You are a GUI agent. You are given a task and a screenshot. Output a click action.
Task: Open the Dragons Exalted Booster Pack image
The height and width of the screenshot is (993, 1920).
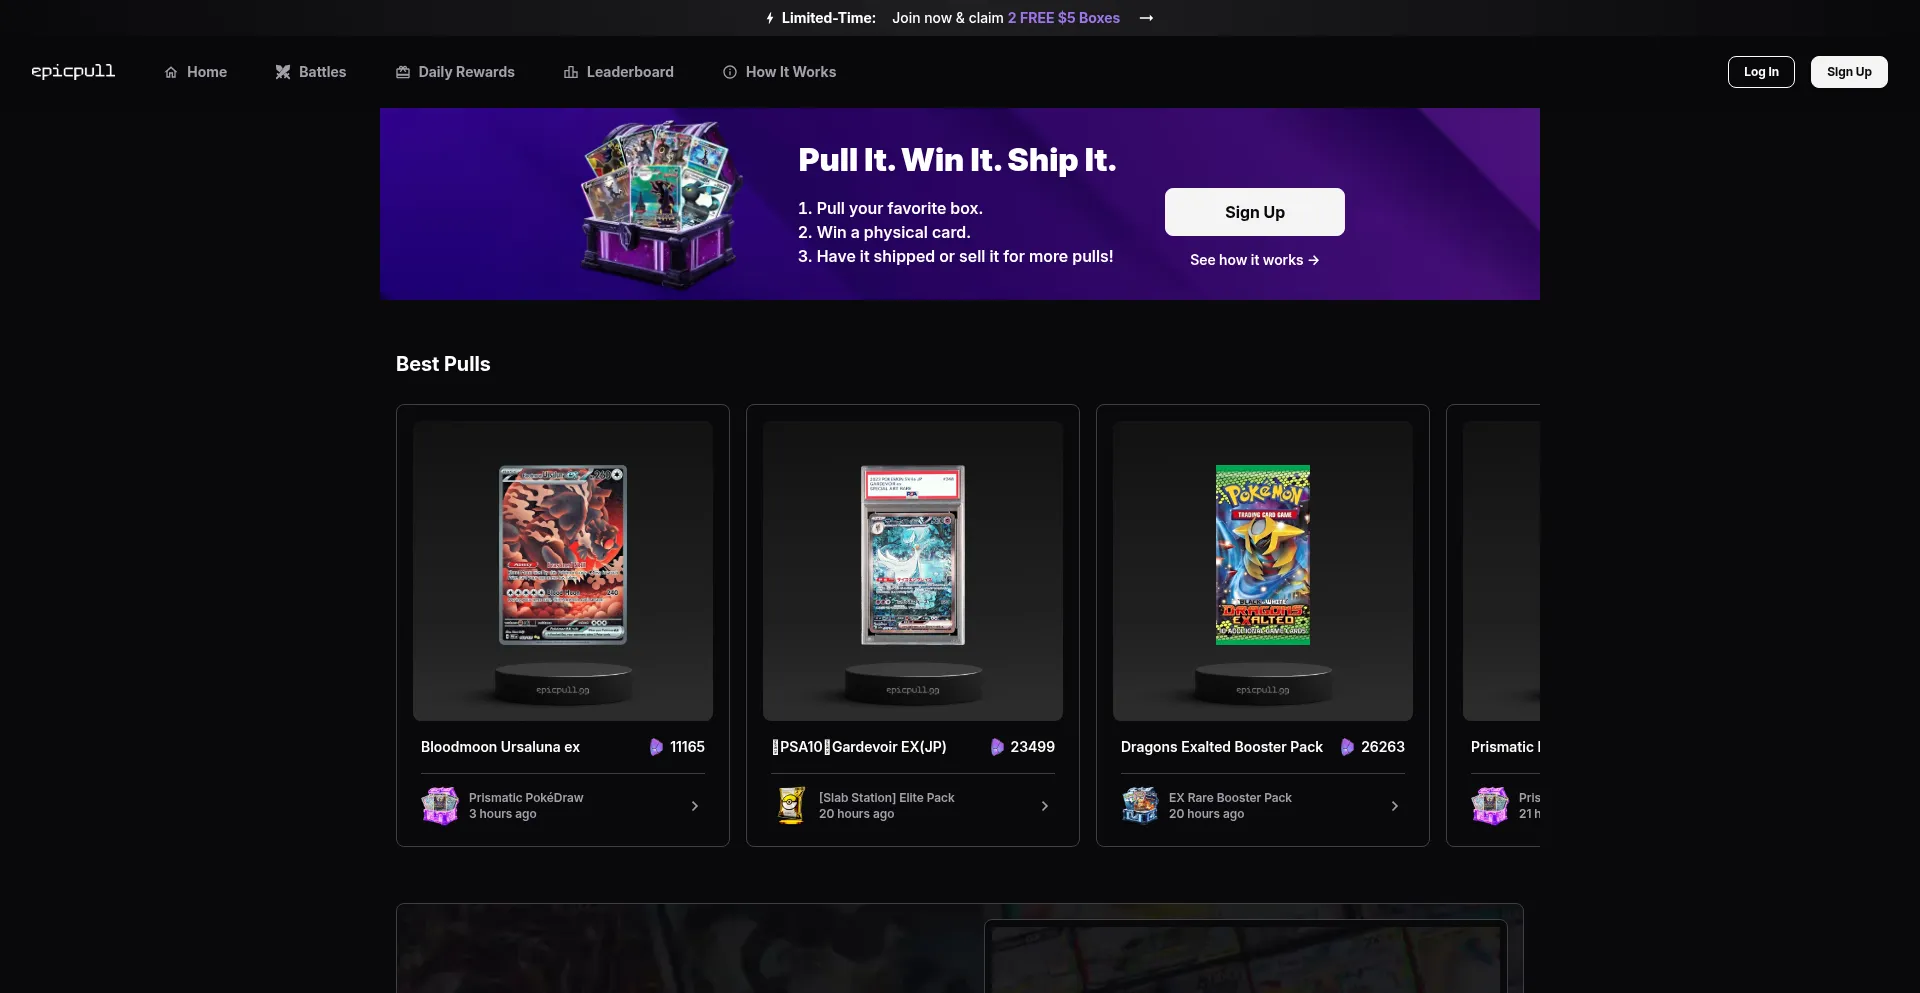point(1263,555)
